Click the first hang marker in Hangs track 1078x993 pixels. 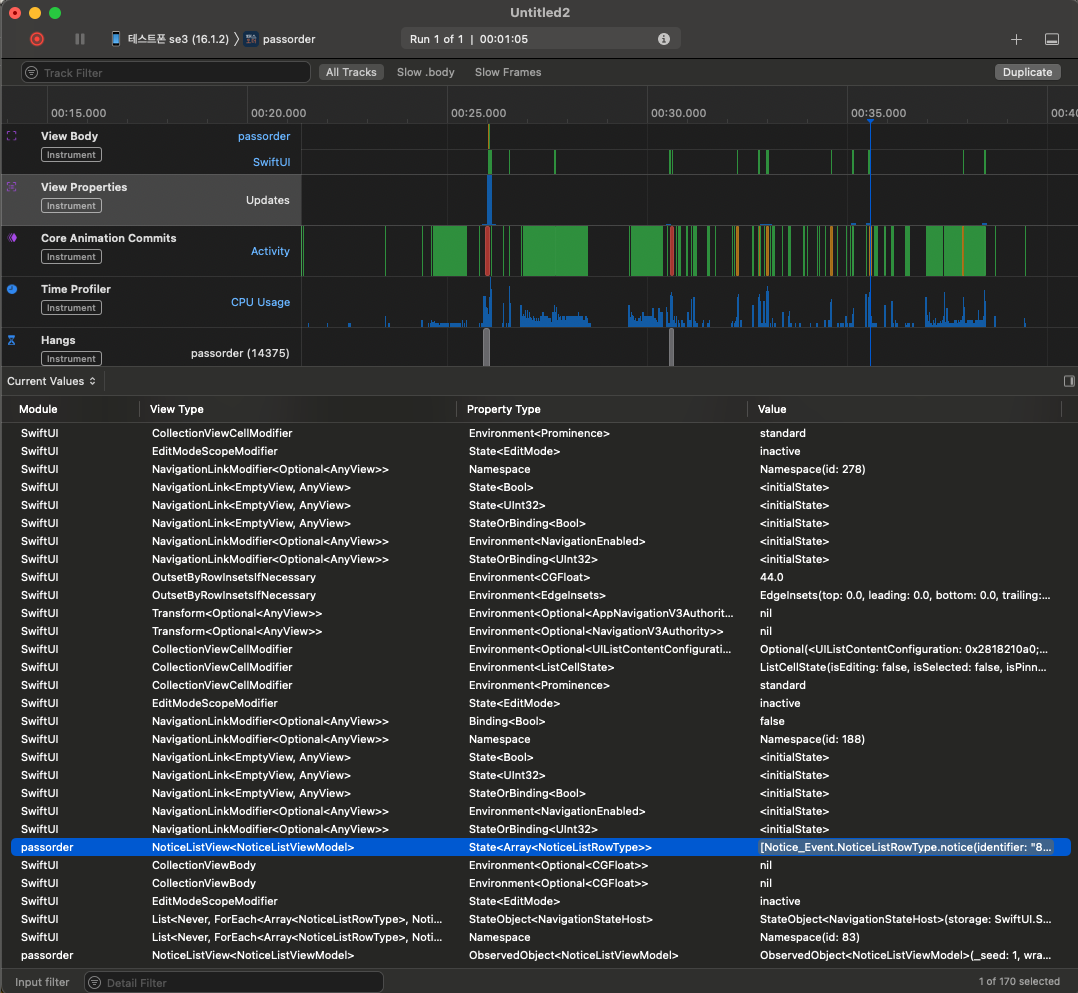pos(487,347)
